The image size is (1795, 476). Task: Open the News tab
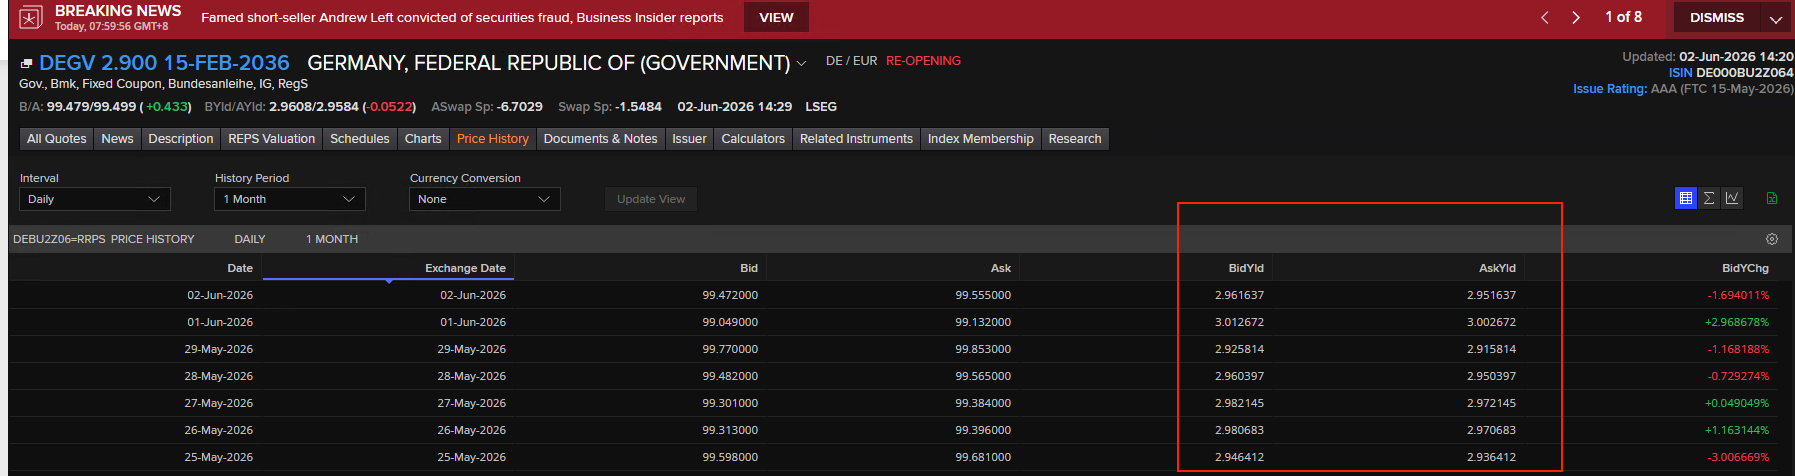[x=117, y=139]
